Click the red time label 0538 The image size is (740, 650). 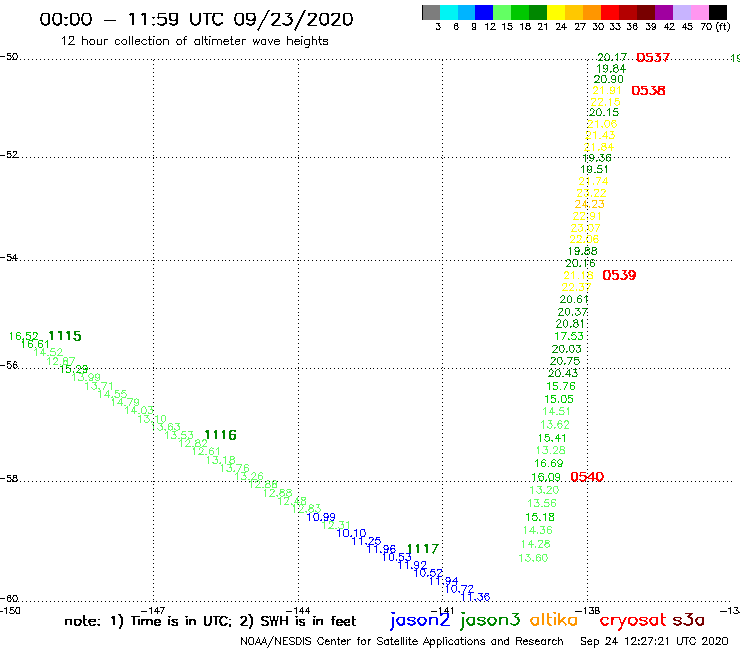click(648, 91)
